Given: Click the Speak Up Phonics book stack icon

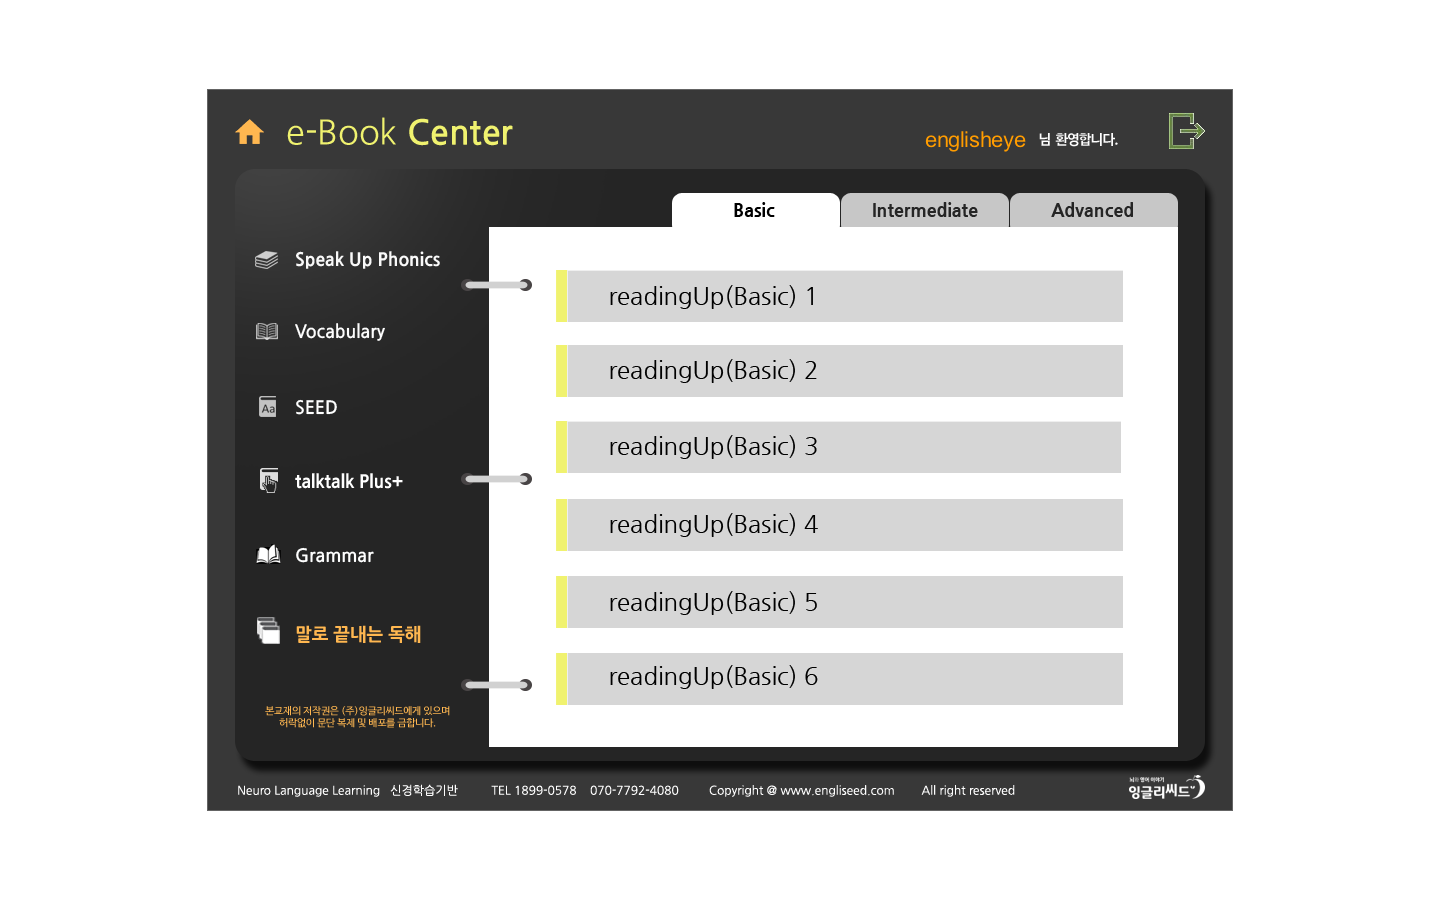Looking at the screenshot, I should [267, 260].
